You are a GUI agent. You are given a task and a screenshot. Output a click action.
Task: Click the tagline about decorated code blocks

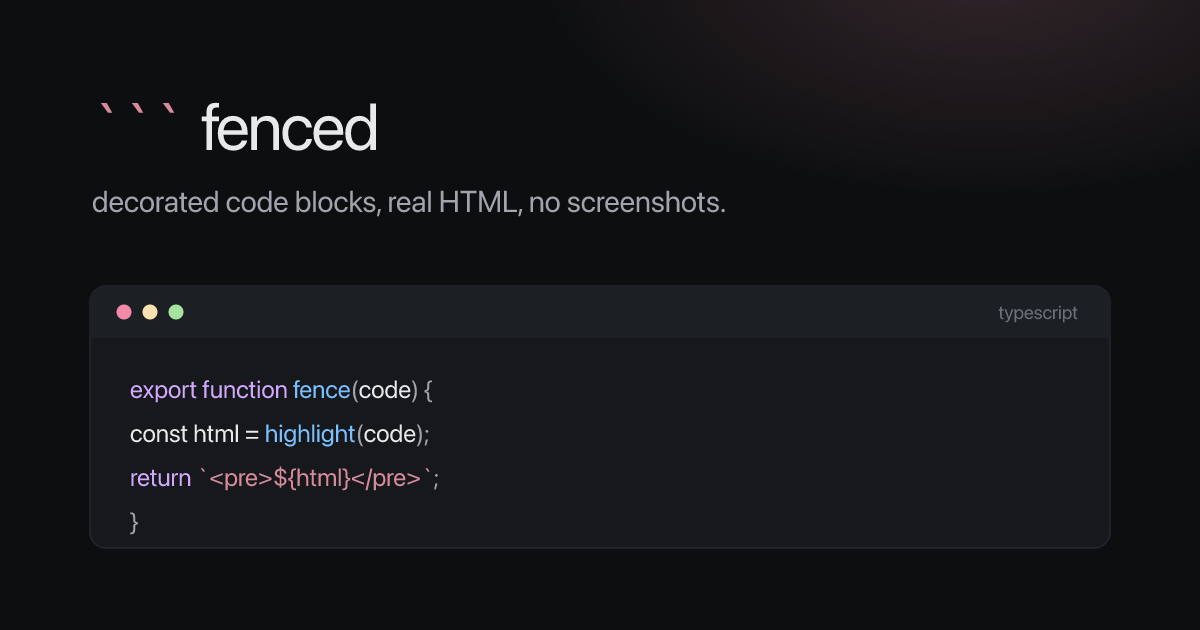click(x=409, y=203)
